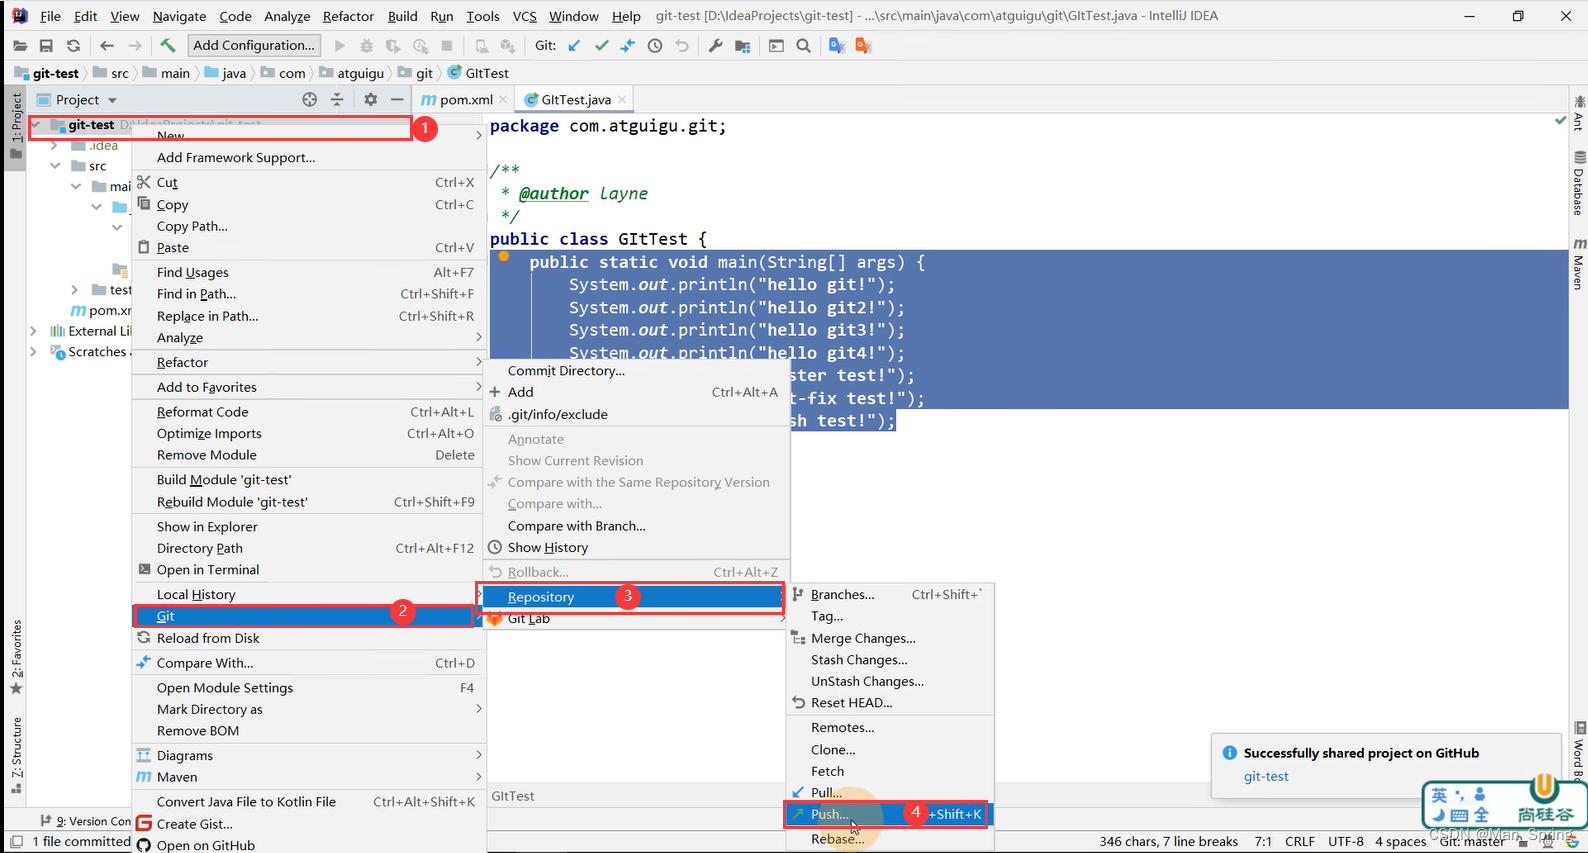Click git-test link in notification

pos(1266,777)
